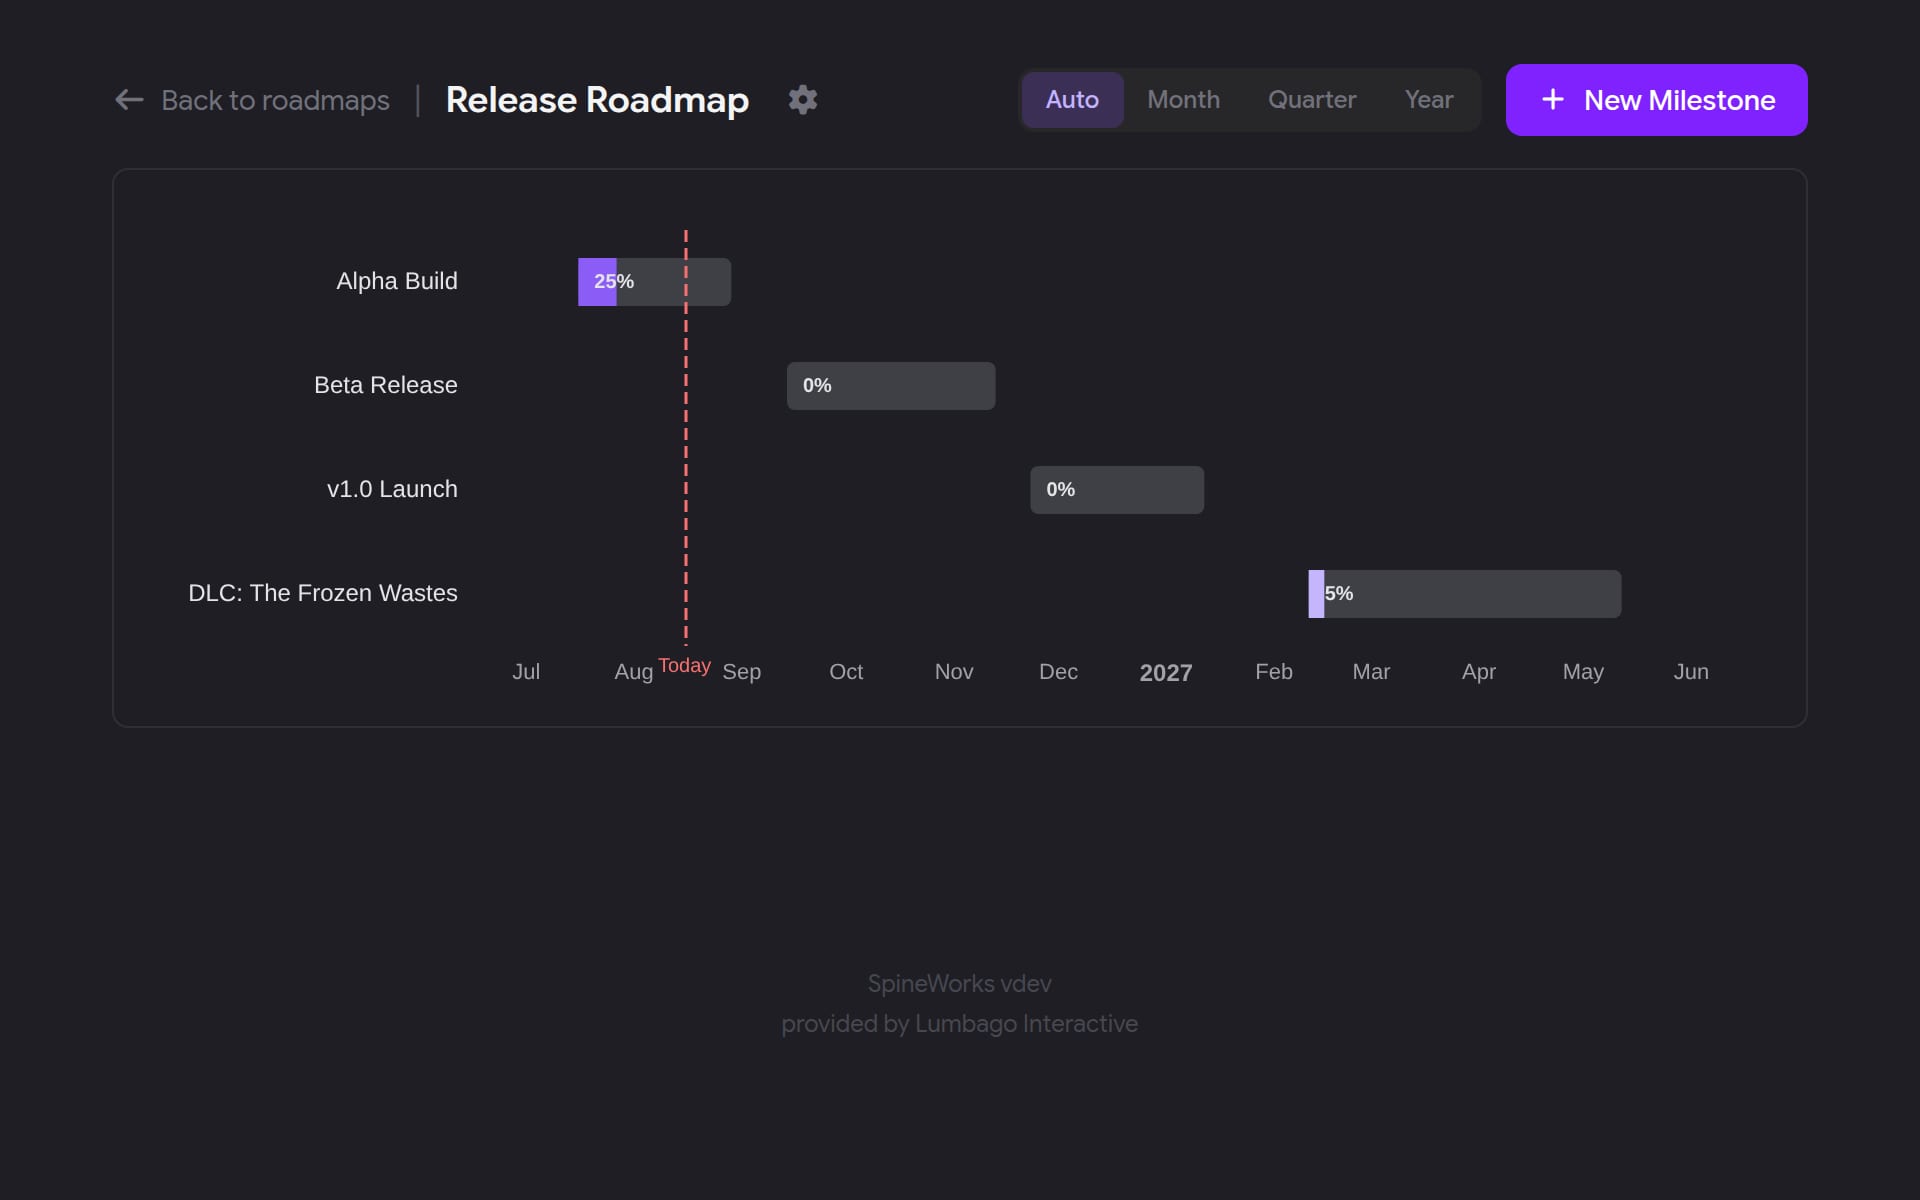Click the Dec axis label
The height and width of the screenshot is (1200, 1920).
[x=1058, y=672]
